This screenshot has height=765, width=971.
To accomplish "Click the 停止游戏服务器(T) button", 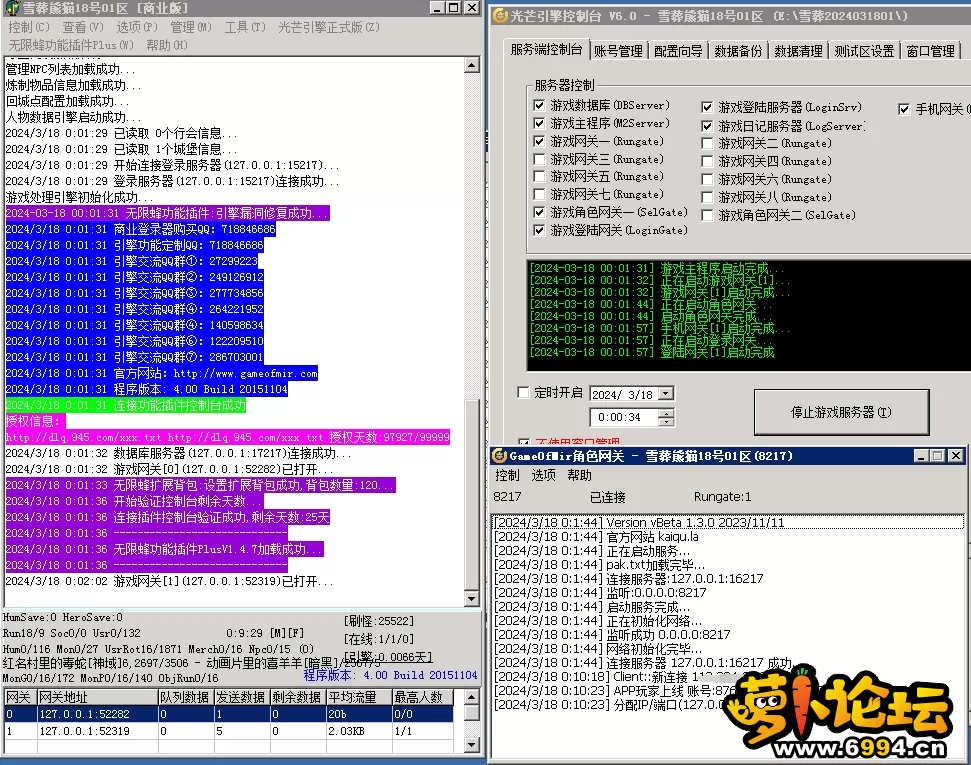I will 841,413.
